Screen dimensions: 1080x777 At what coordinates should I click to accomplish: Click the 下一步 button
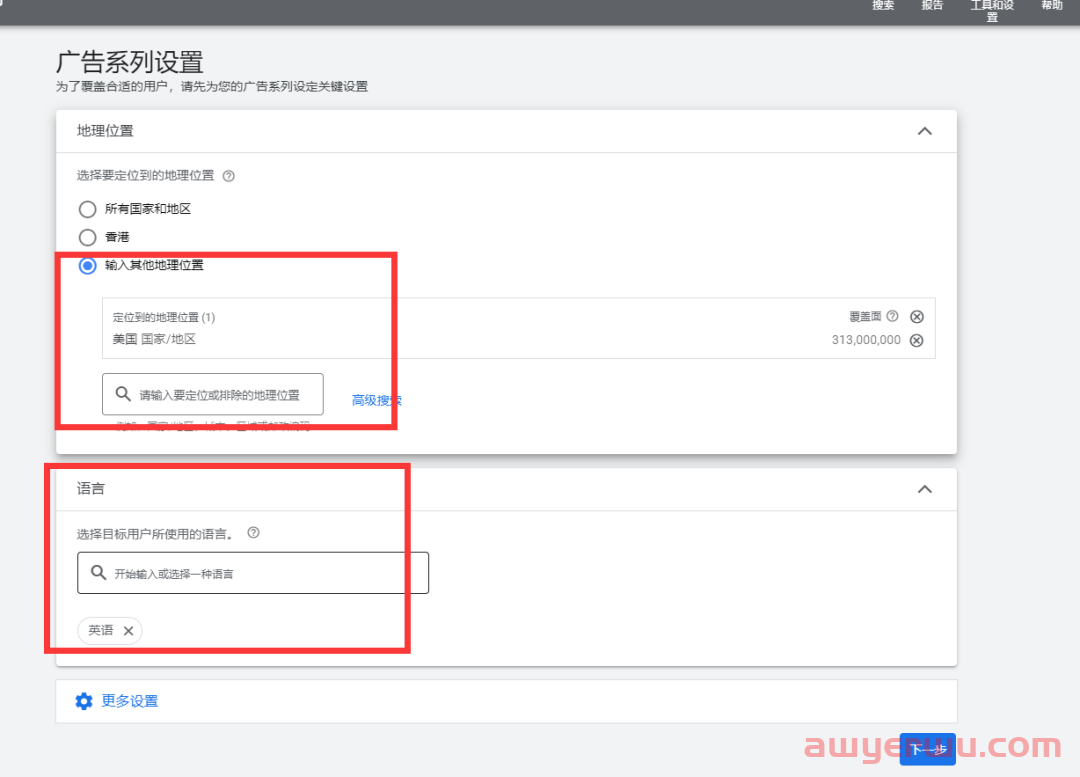point(927,749)
